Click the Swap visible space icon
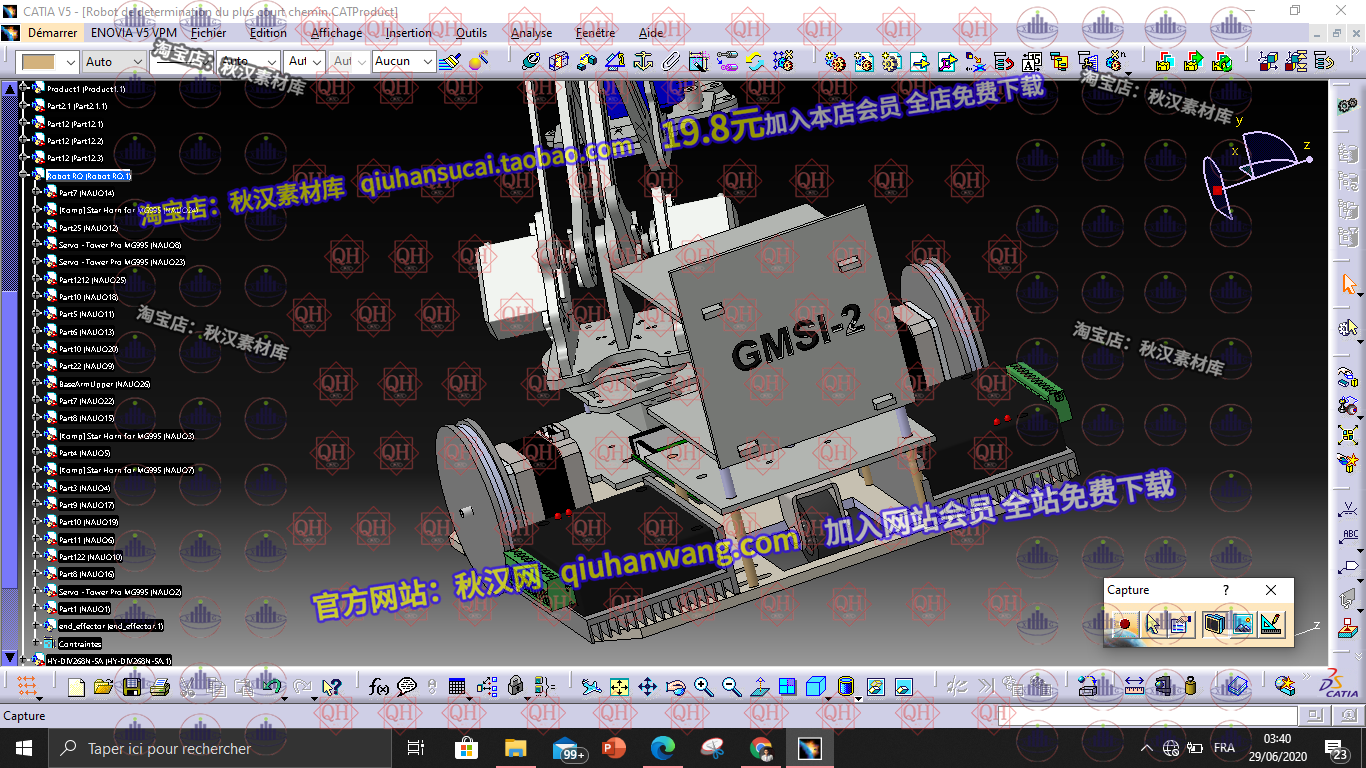The height and width of the screenshot is (768, 1366). 904,687
